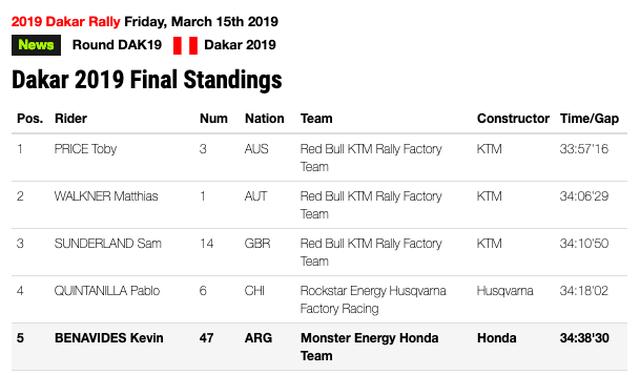Click the Num column header
This screenshot has height=375, width=640.
click(214, 118)
